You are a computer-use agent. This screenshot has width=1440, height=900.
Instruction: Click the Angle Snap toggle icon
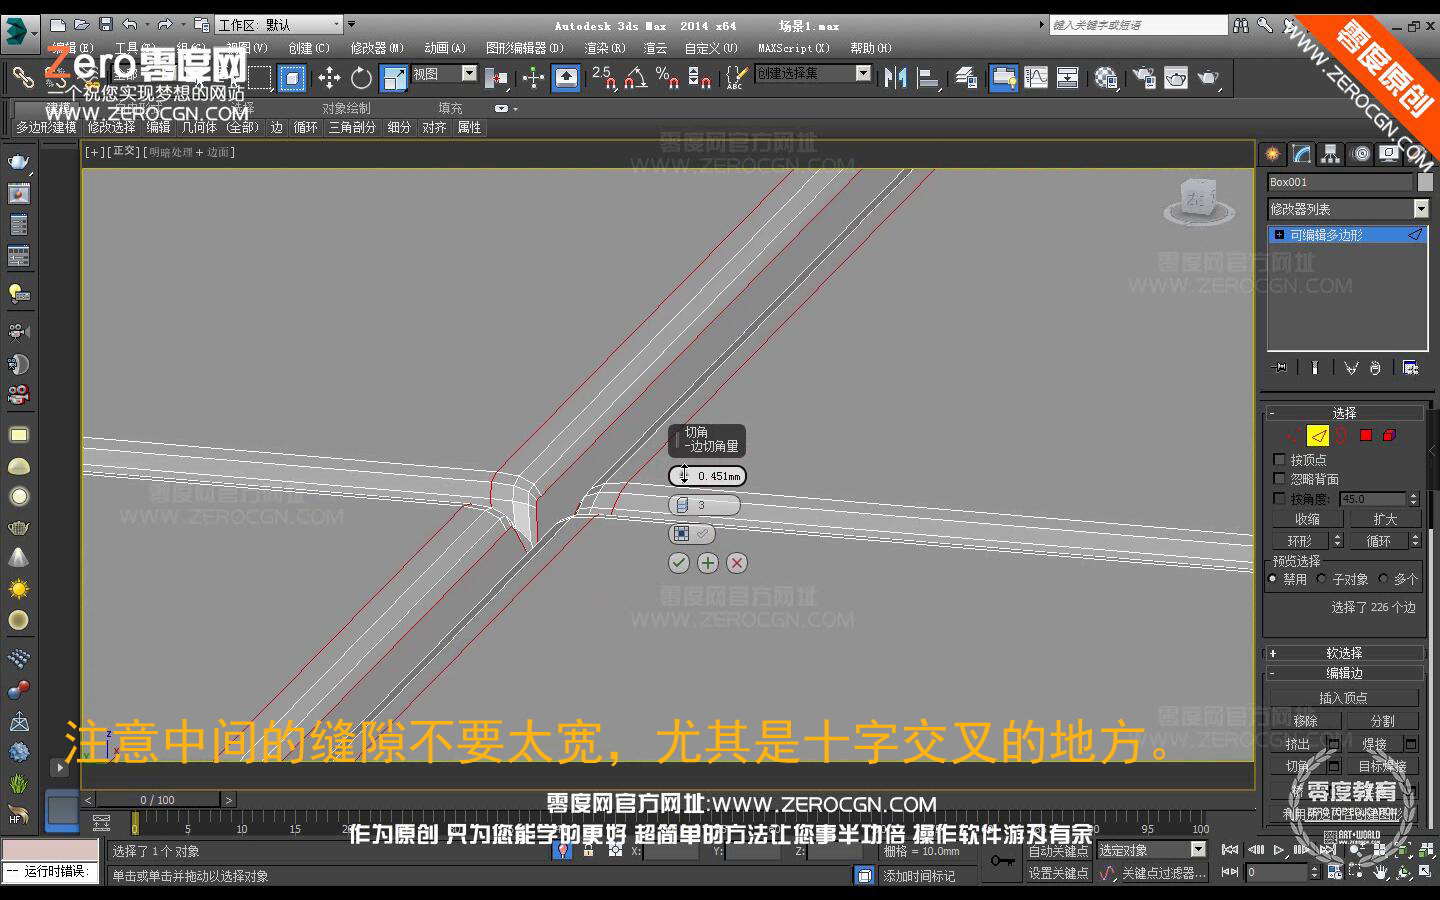tap(636, 78)
